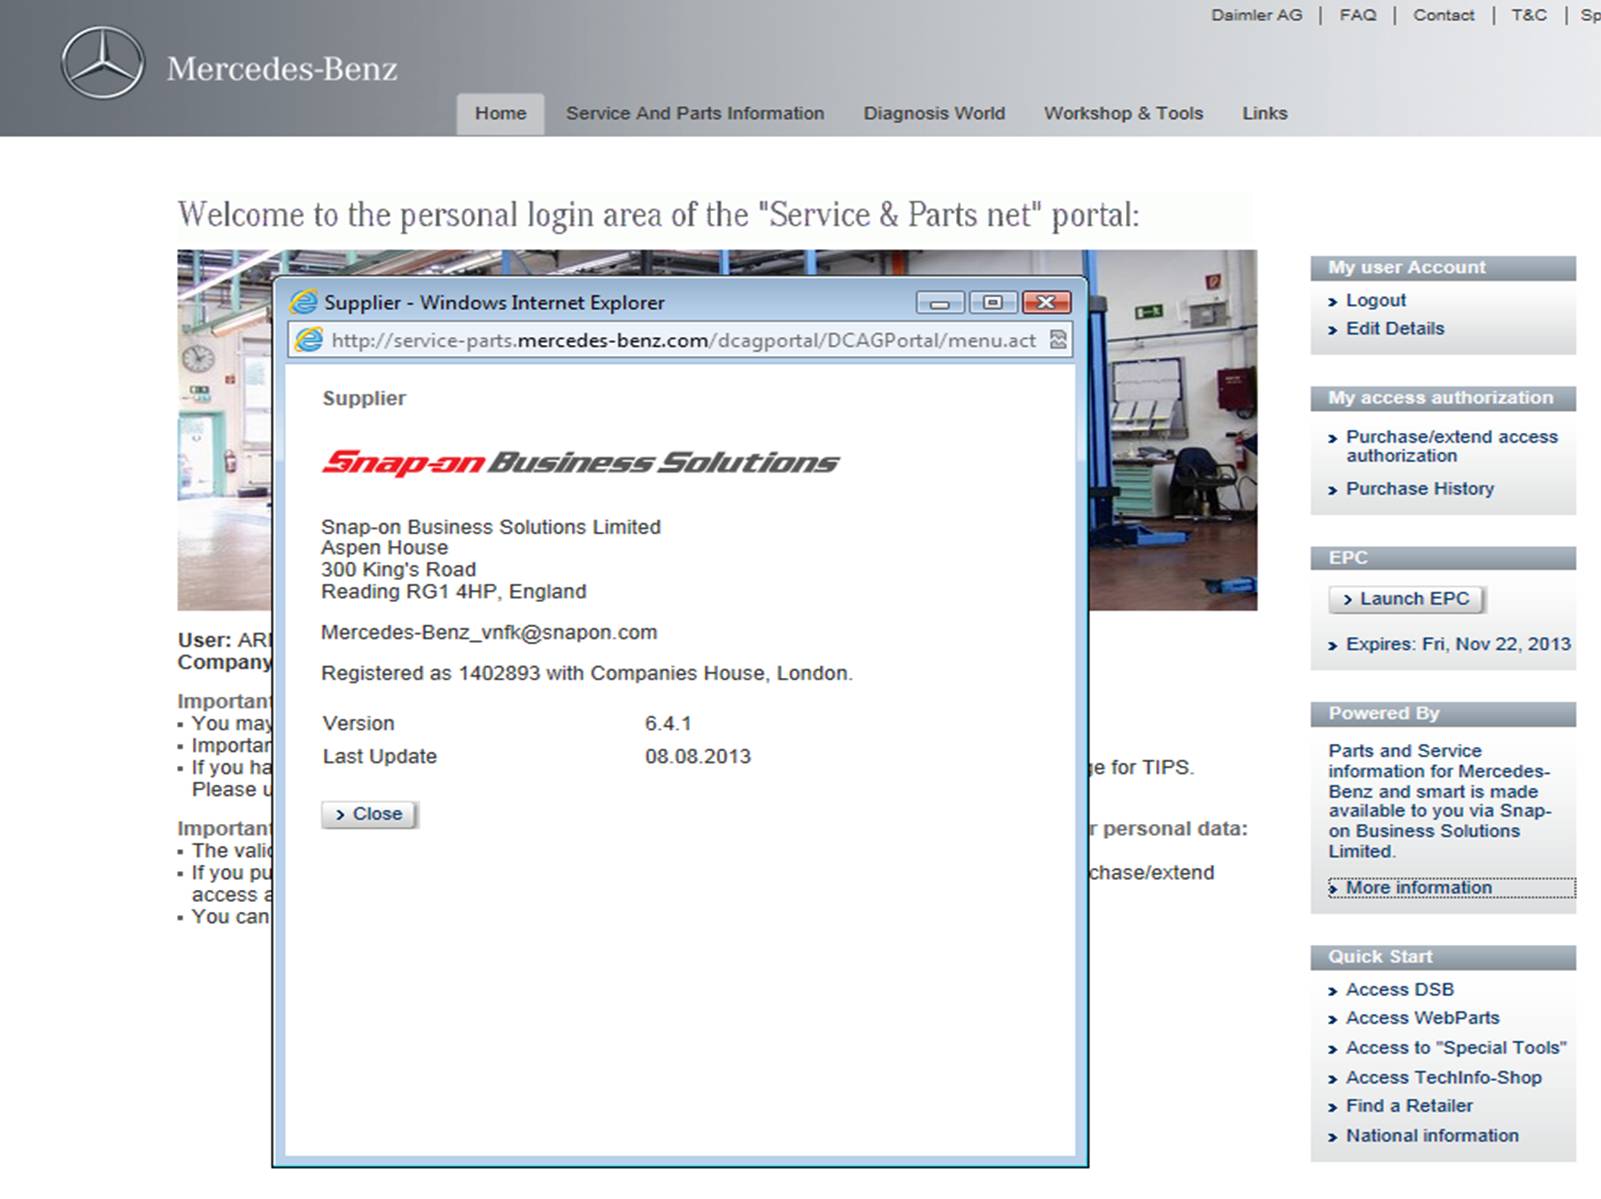Click the Mercedes-Benz_vnfk@snapon.com email text

point(489,632)
